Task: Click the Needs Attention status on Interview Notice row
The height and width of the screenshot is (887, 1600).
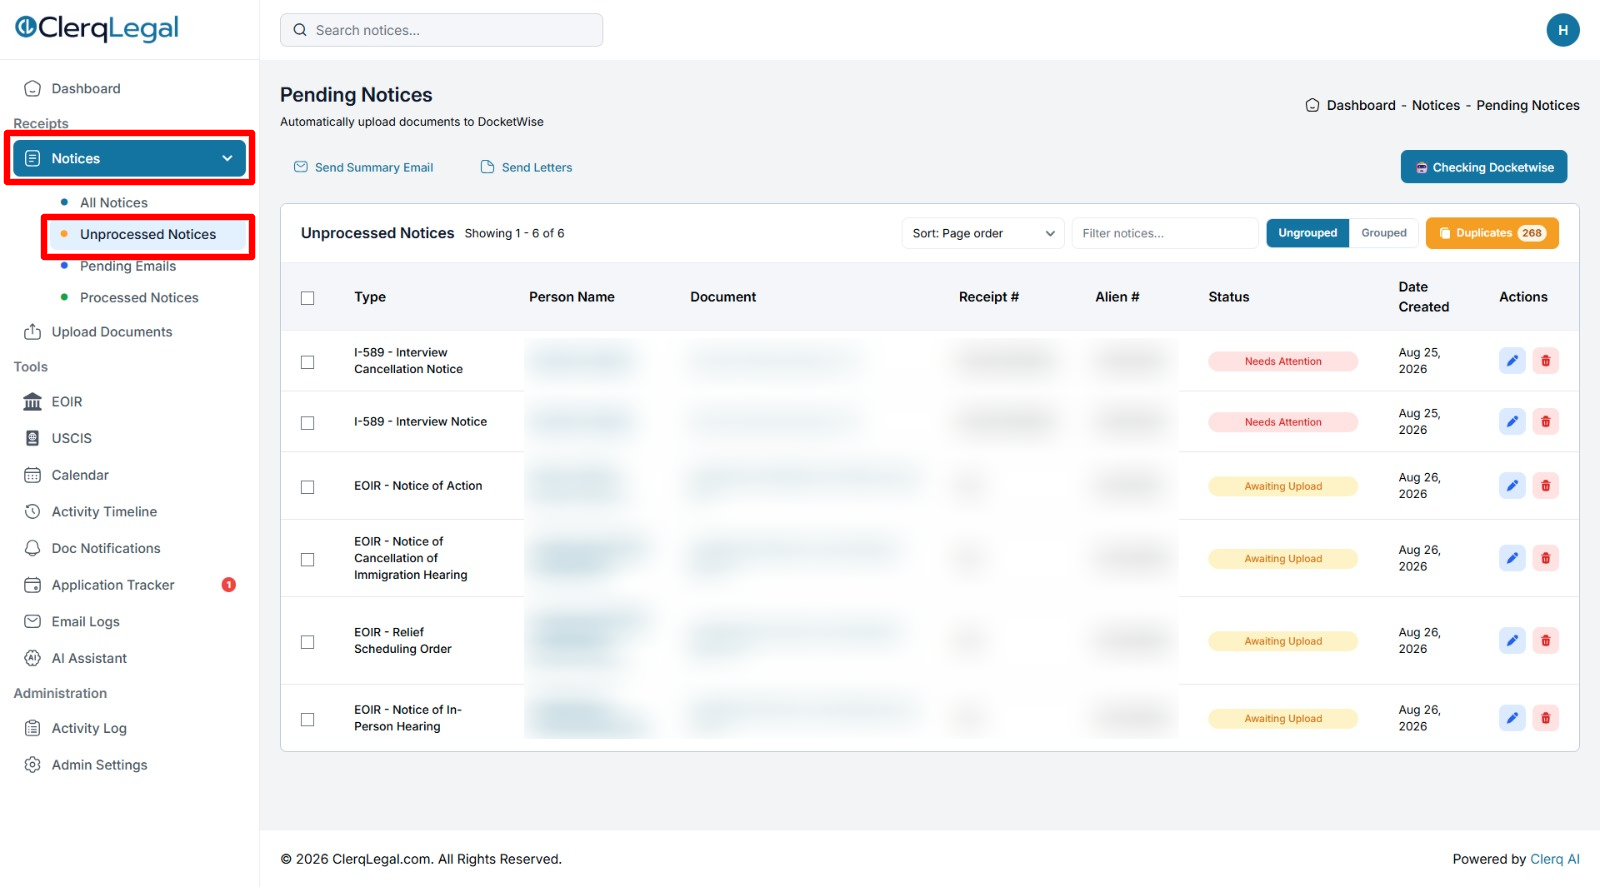Action: pyautogui.click(x=1283, y=422)
